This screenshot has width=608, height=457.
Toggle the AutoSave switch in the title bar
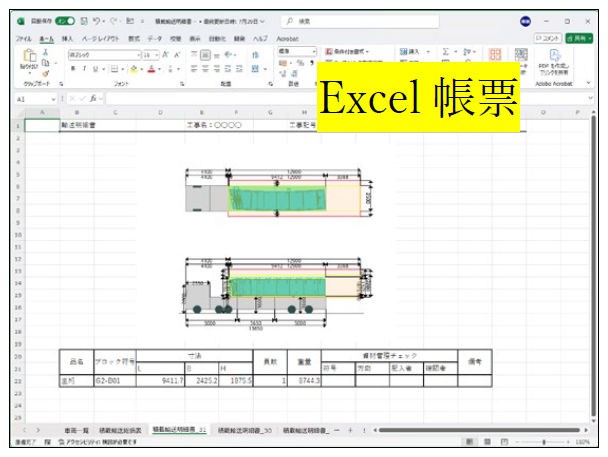point(65,20)
